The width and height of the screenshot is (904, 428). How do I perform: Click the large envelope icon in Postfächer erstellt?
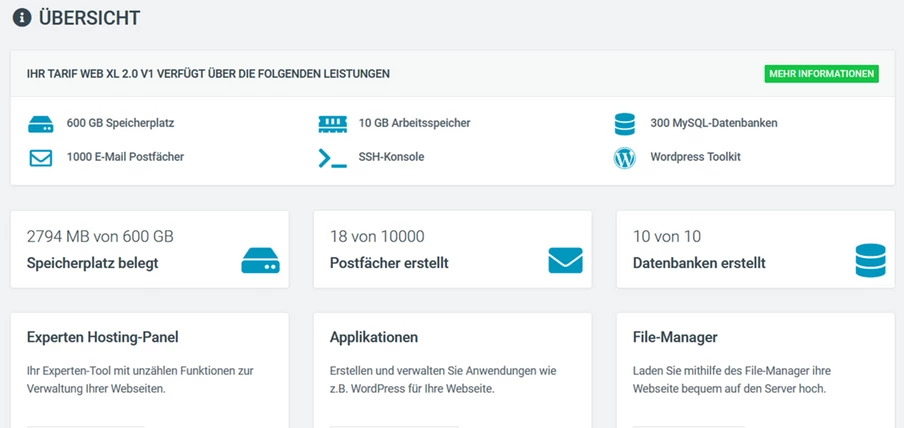[565, 260]
